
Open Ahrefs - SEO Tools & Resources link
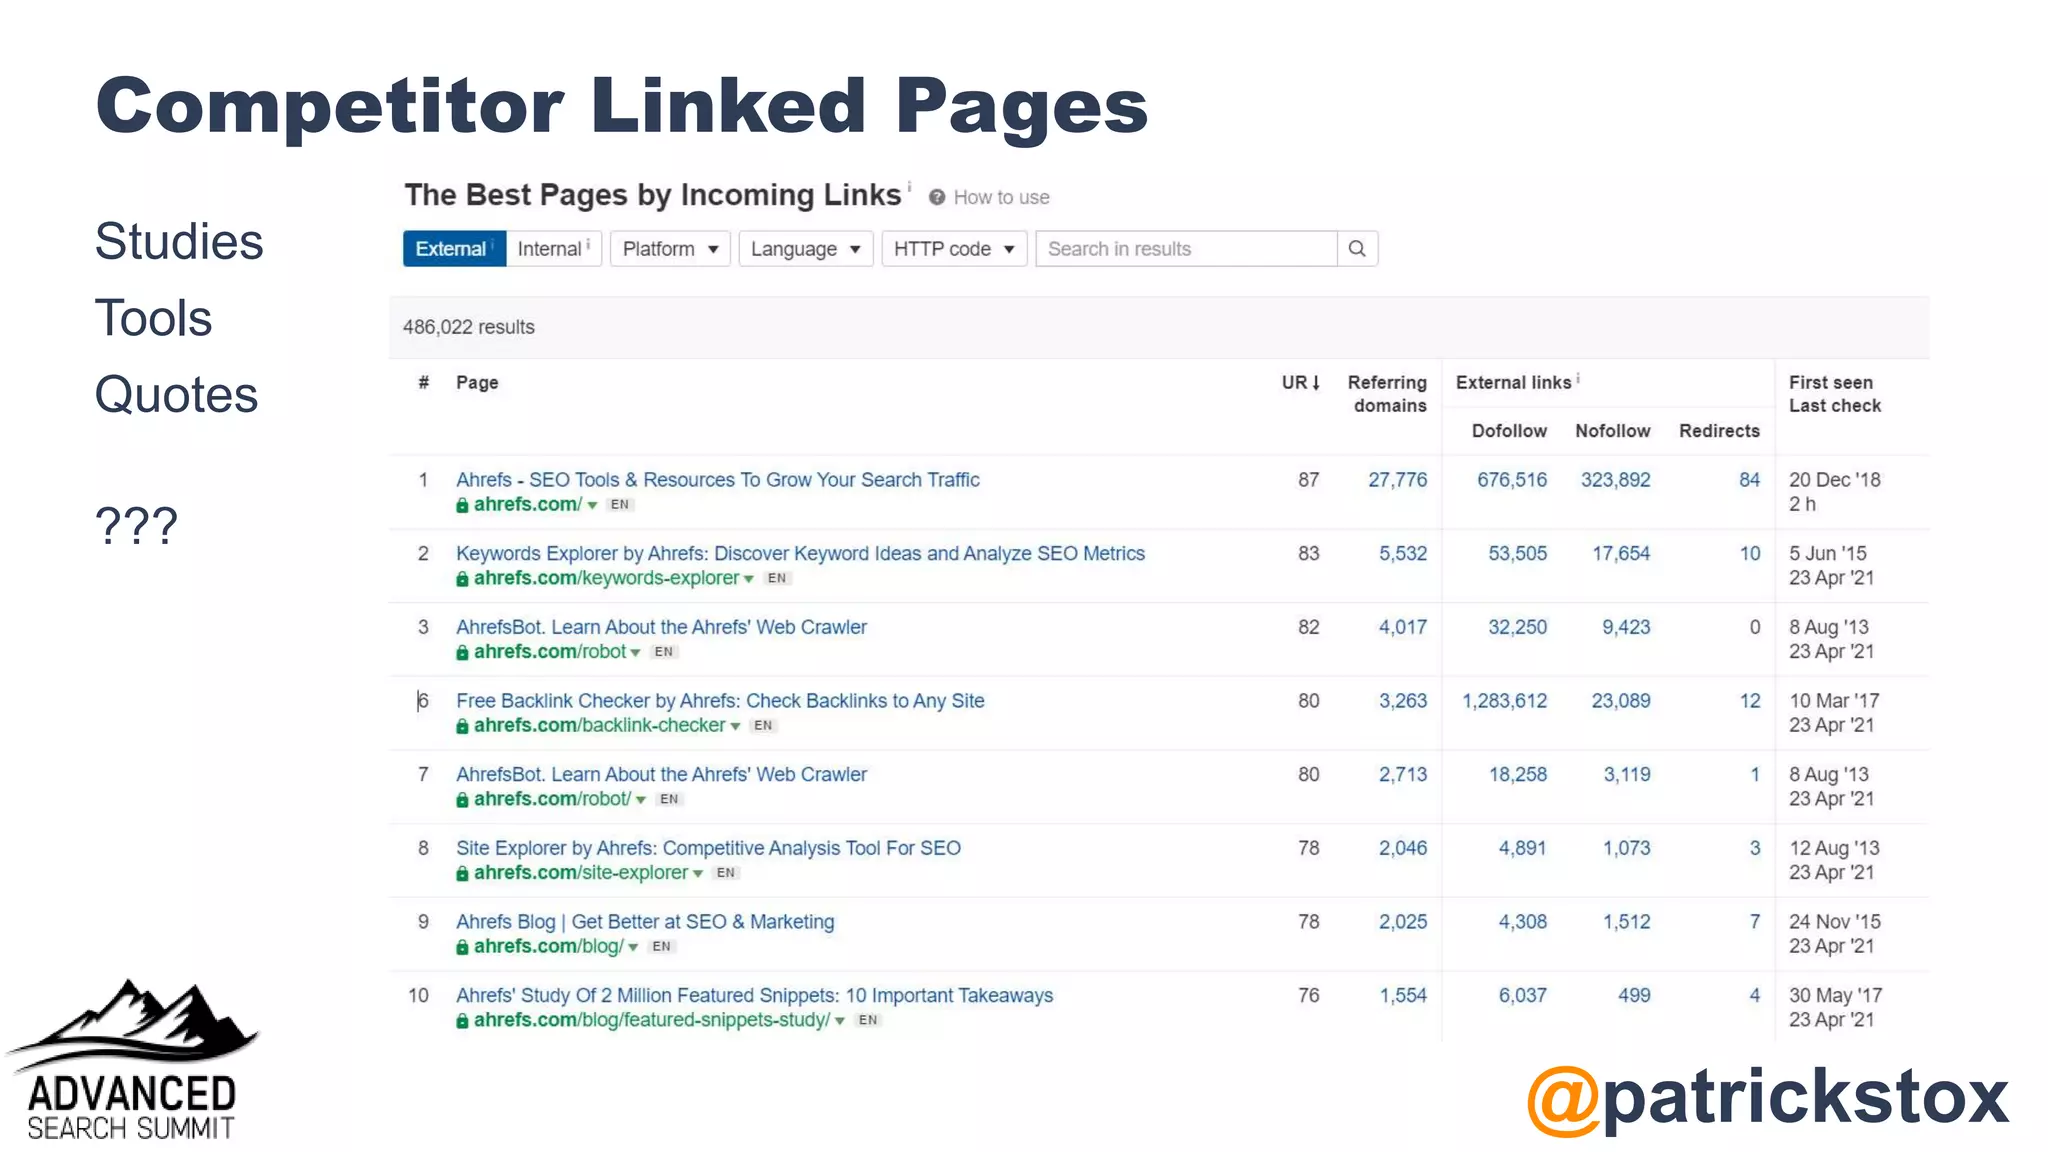718,480
